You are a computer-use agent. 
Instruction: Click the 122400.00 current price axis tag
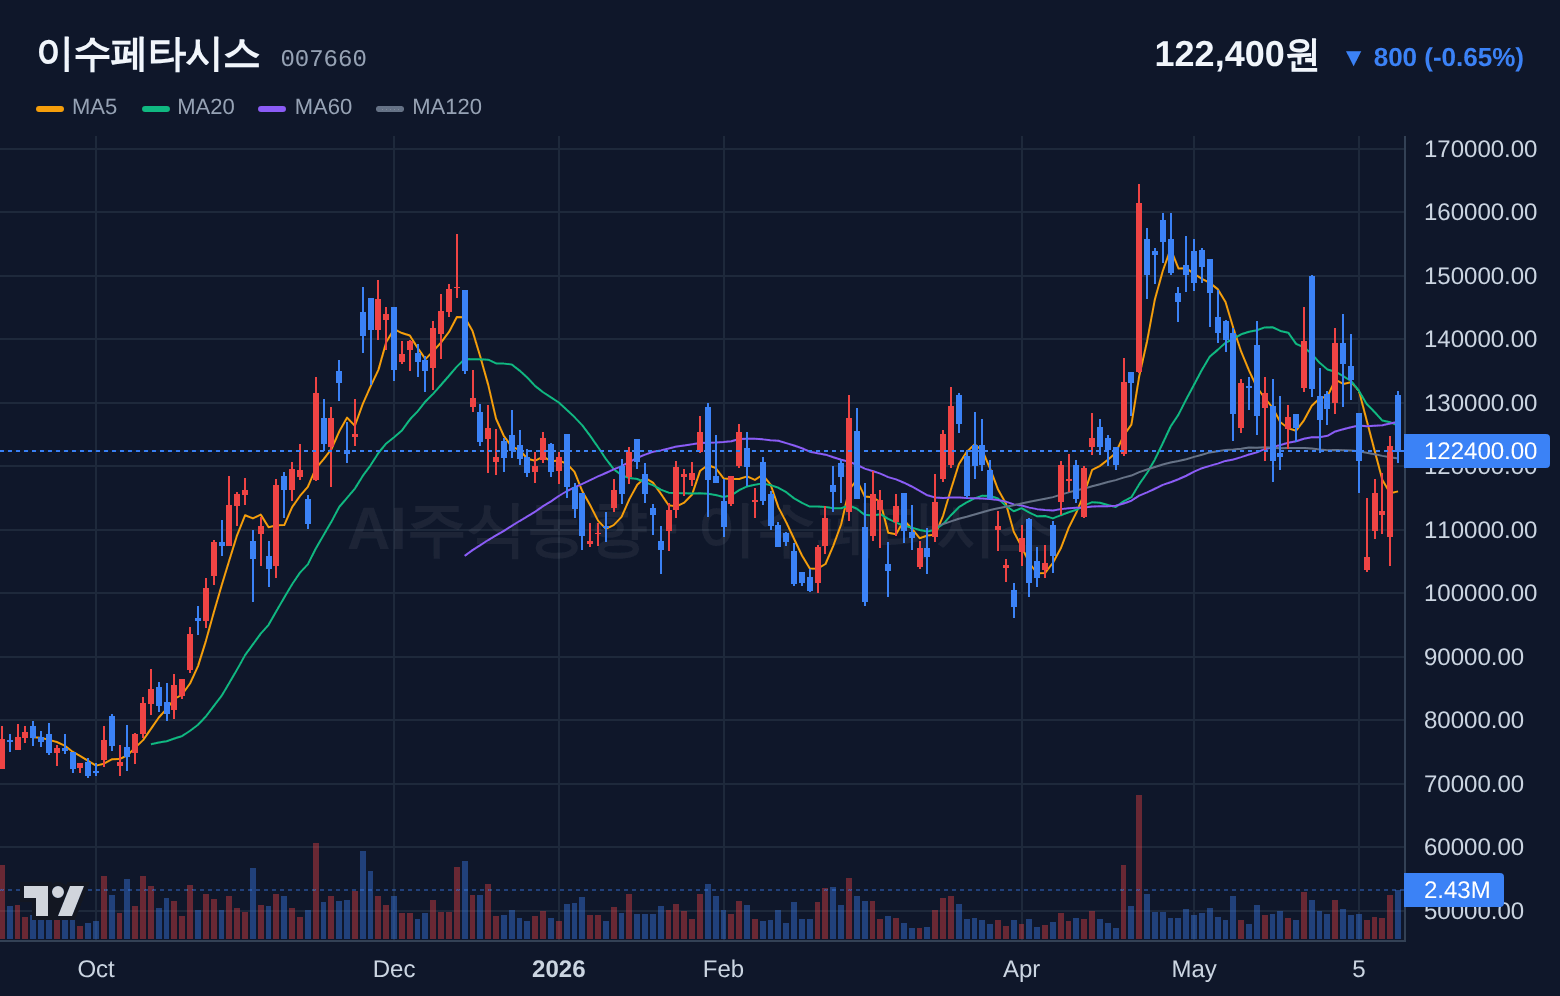pyautogui.click(x=1477, y=451)
